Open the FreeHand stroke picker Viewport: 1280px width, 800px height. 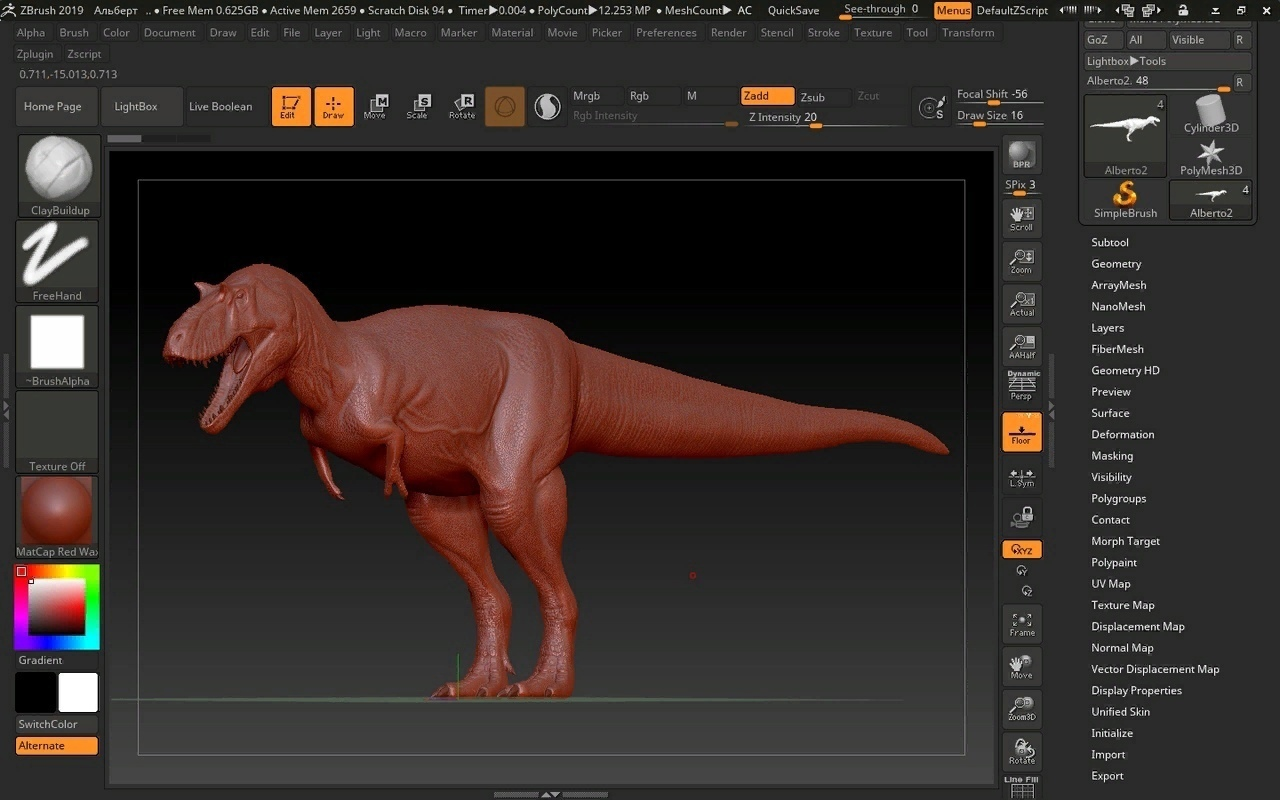57,261
